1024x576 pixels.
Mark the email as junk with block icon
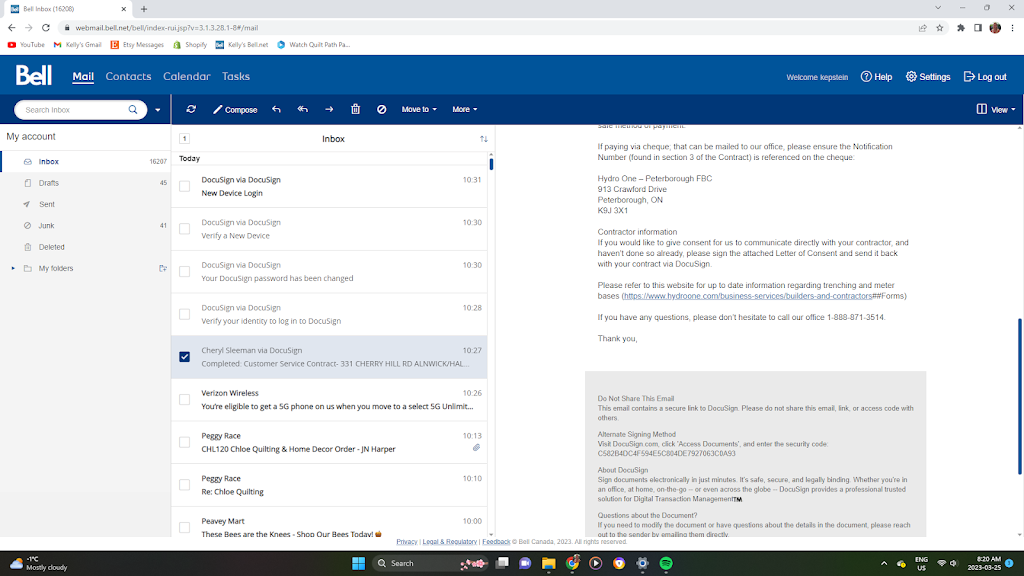point(381,109)
